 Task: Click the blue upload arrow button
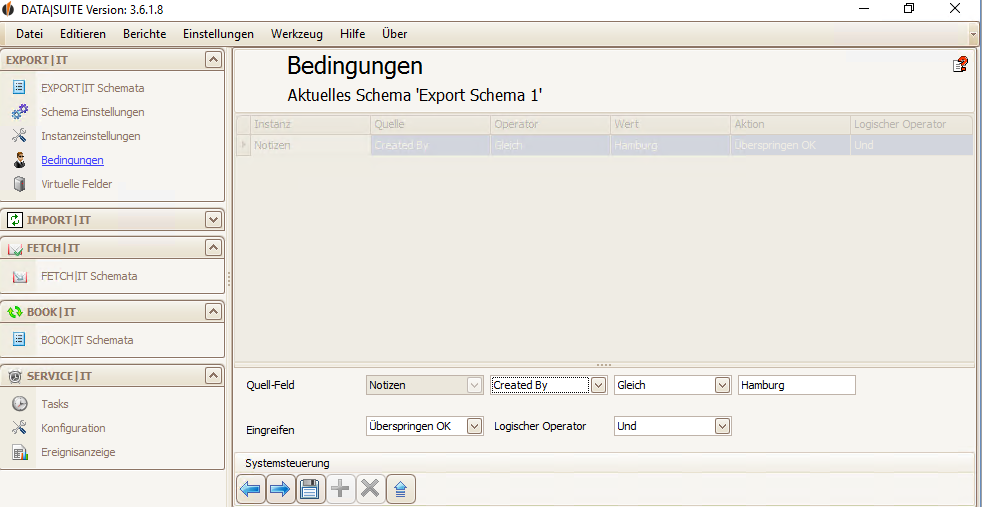pyautogui.click(x=401, y=489)
